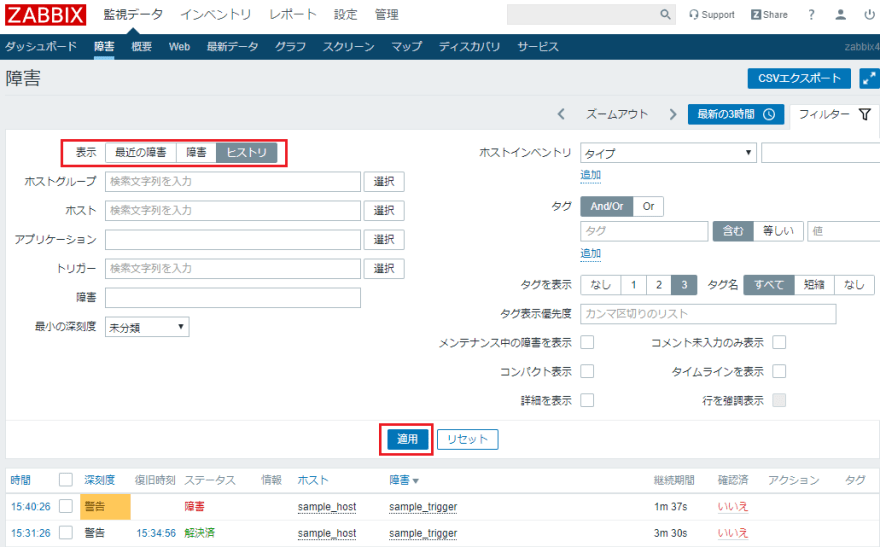Screen dimensions: 880x547
Task: Click the search magnifier icon
Action: (665, 14)
